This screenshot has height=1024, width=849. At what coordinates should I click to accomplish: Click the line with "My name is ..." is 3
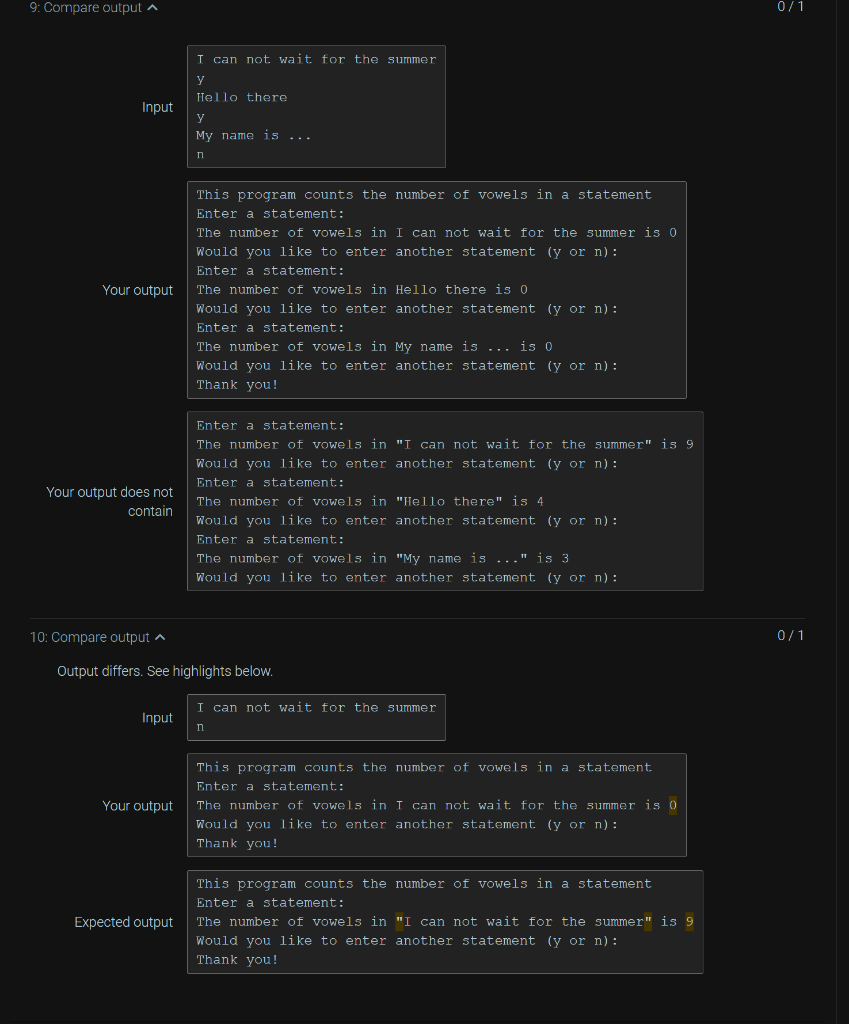[x=383, y=558]
